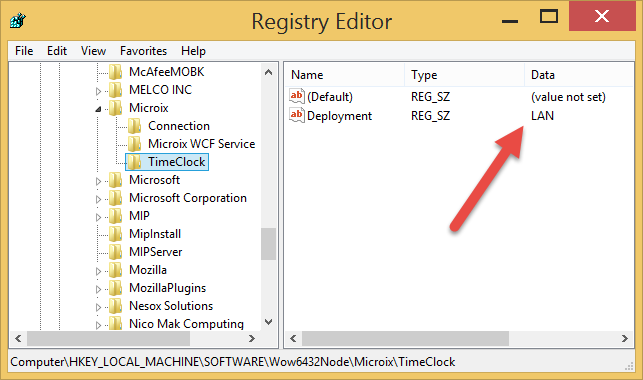
Task: Click the TimeClock folder icon
Action: (134, 162)
